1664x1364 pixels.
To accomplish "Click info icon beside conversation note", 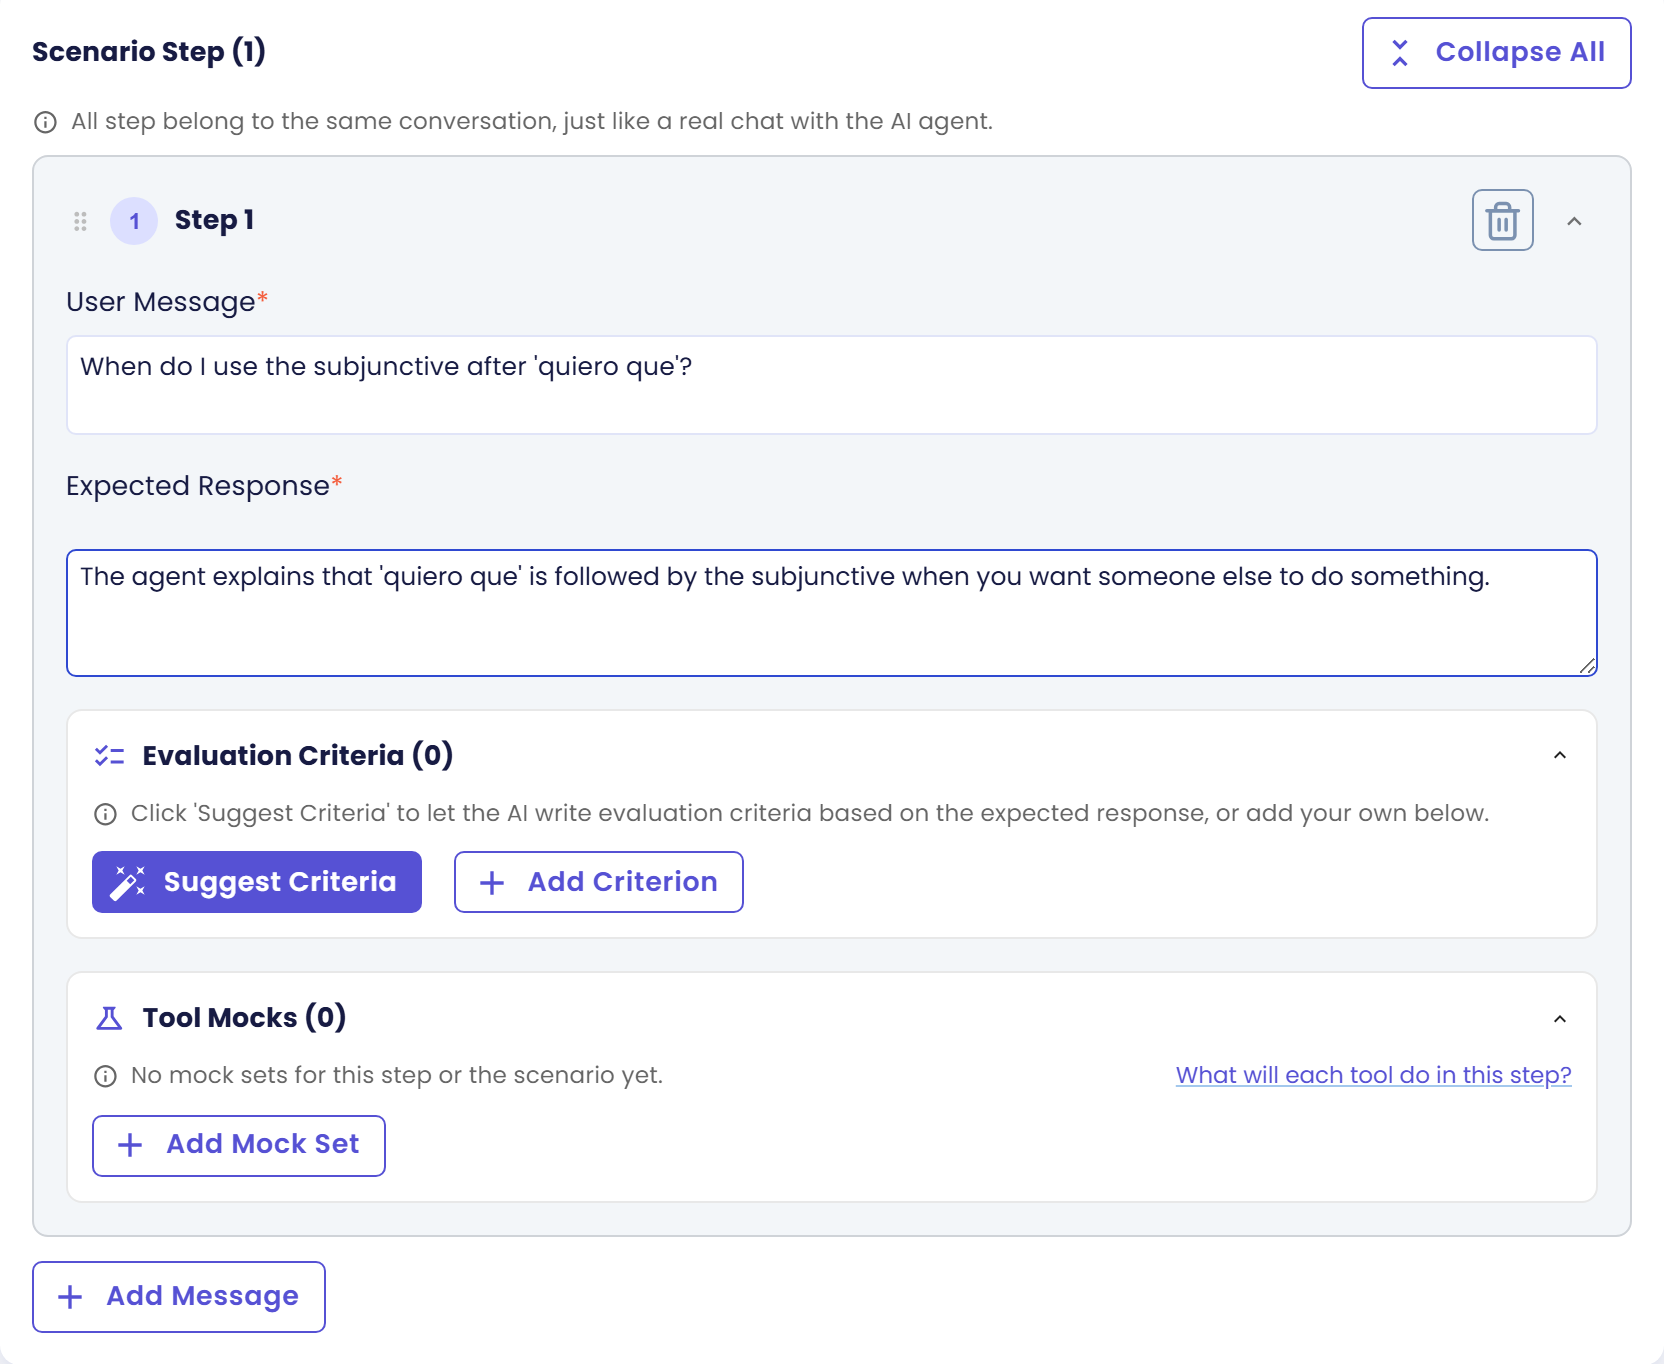I will pyautogui.click(x=45, y=122).
